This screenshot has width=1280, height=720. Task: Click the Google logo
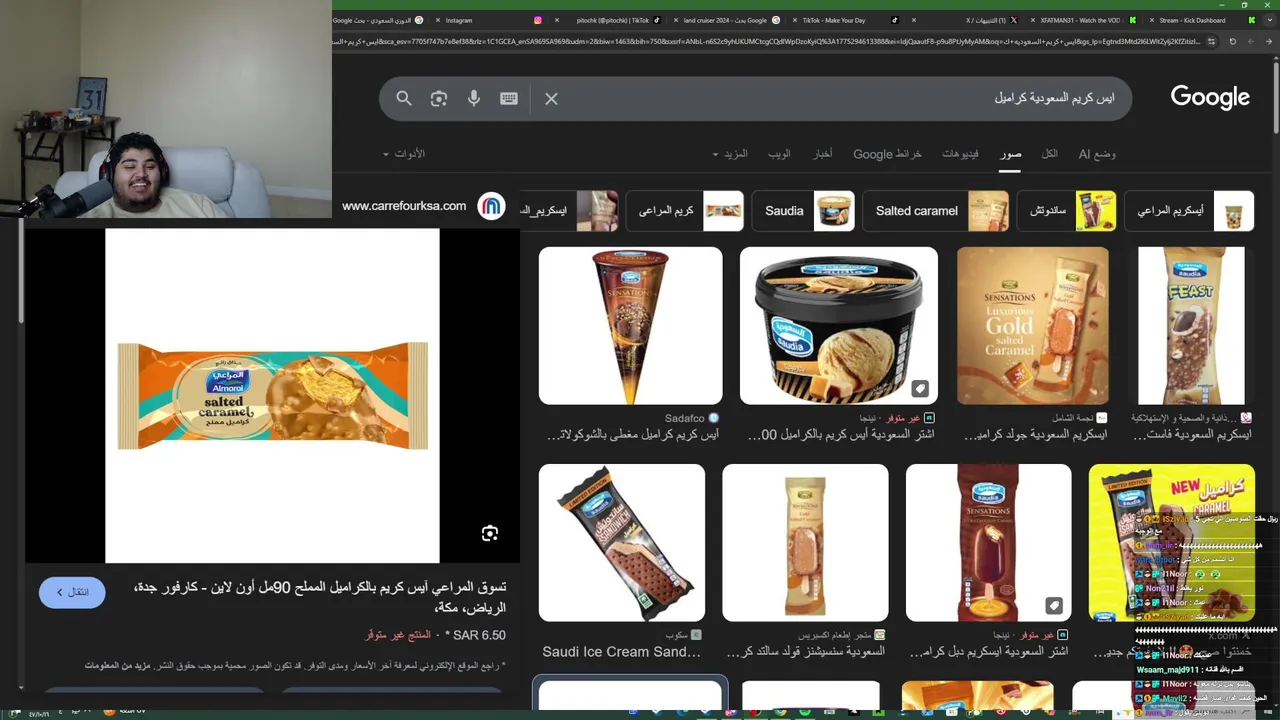point(1210,97)
